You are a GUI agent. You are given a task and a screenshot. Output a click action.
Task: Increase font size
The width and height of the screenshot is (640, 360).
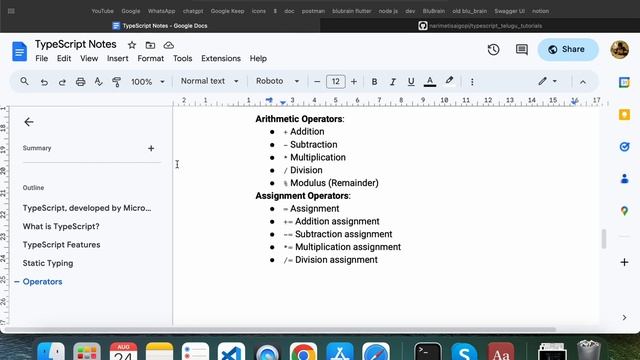click(354, 82)
